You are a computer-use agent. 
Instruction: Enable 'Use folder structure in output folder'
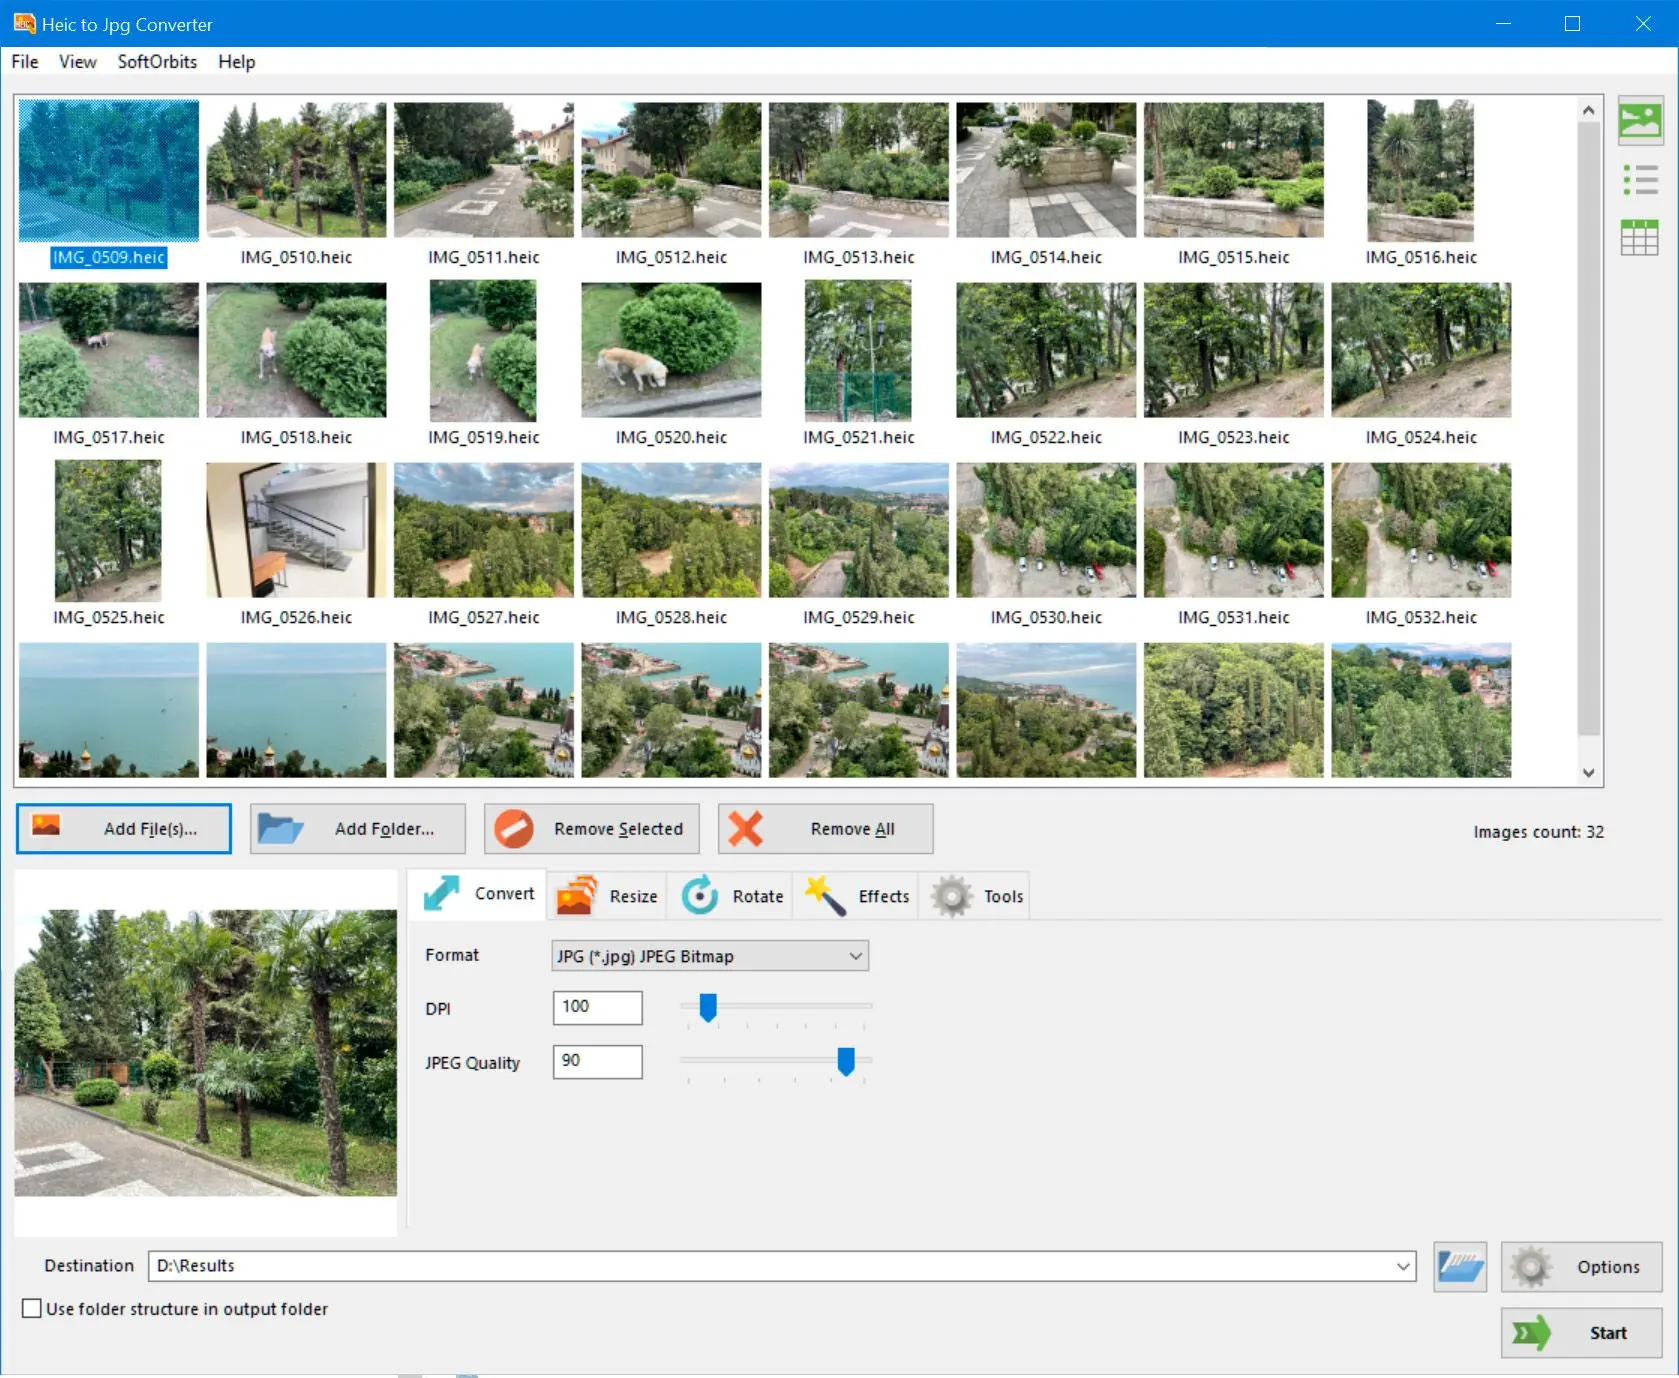click(x=31, y=1308)
